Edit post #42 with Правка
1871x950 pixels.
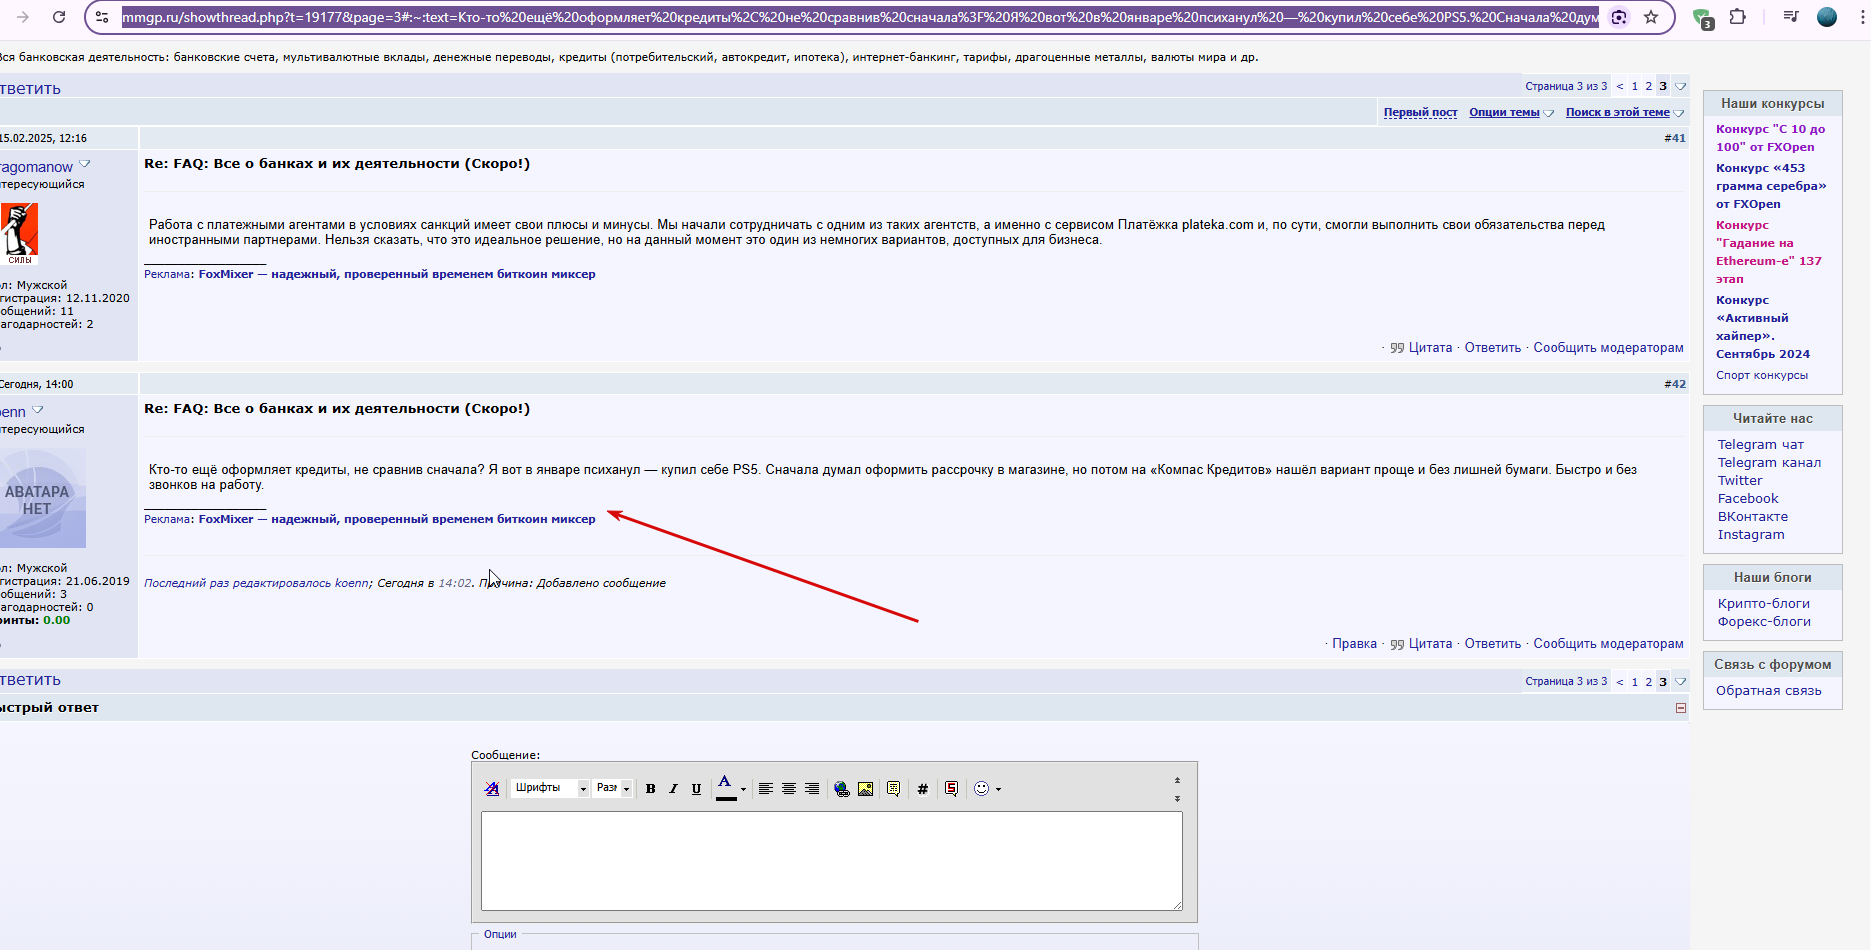pos(1354,644)
